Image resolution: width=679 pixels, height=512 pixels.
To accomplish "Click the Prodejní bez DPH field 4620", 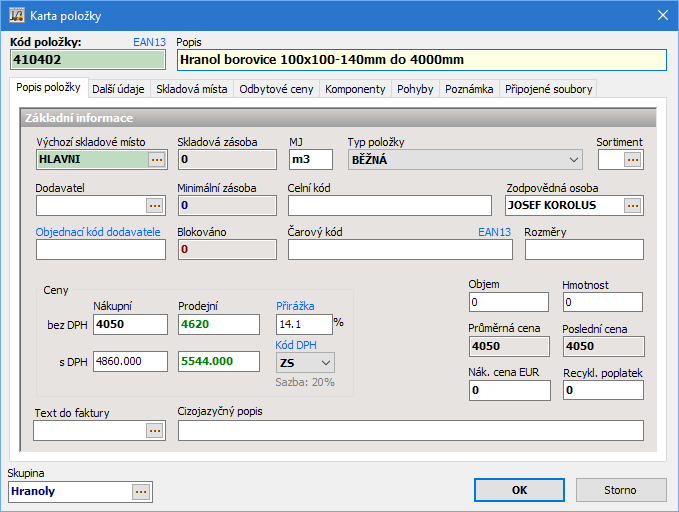I will [x=219, y=324].
